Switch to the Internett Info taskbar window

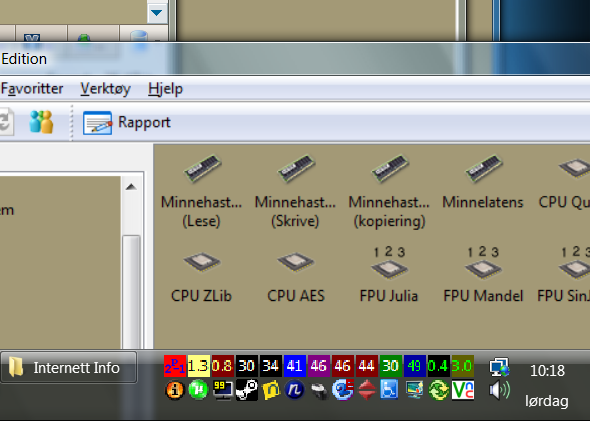pos(68,368)
